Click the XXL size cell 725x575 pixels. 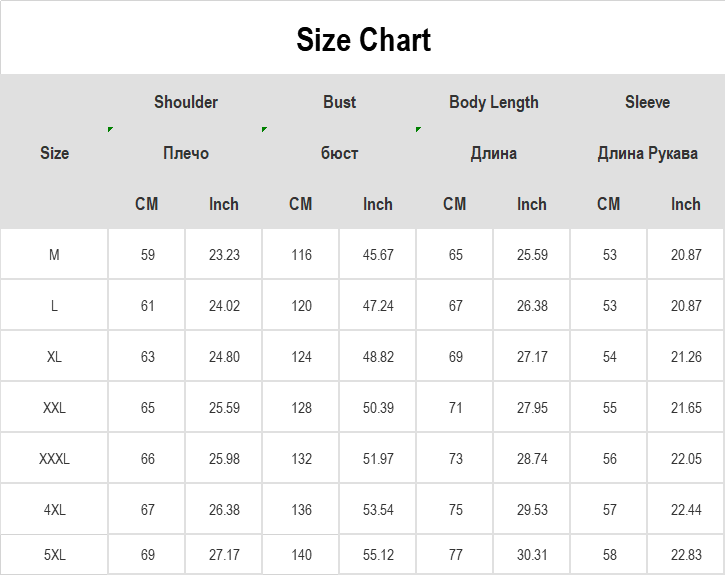(54, 407)
